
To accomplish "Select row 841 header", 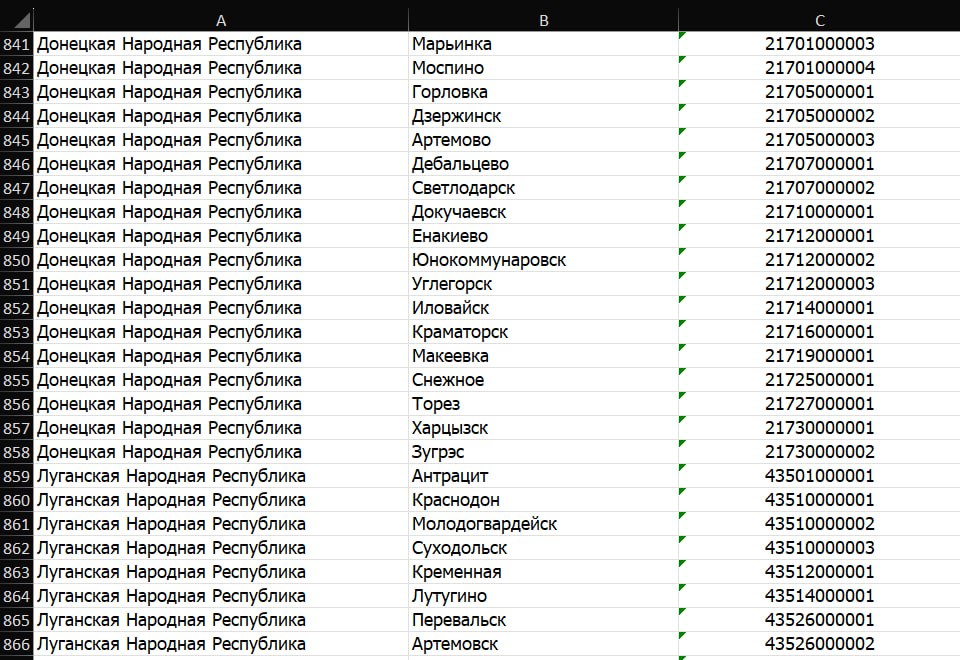I will pyautogui.click(x=17, y=44).
